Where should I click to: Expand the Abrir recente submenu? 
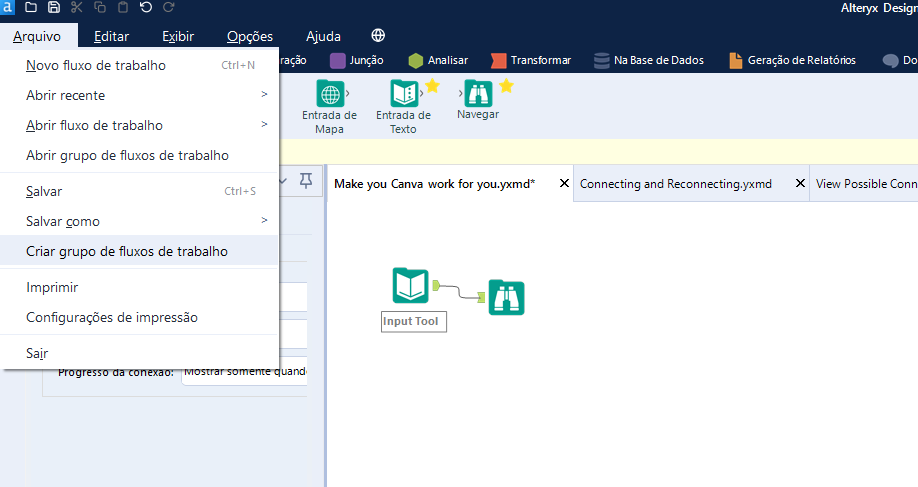pos(139,95)
